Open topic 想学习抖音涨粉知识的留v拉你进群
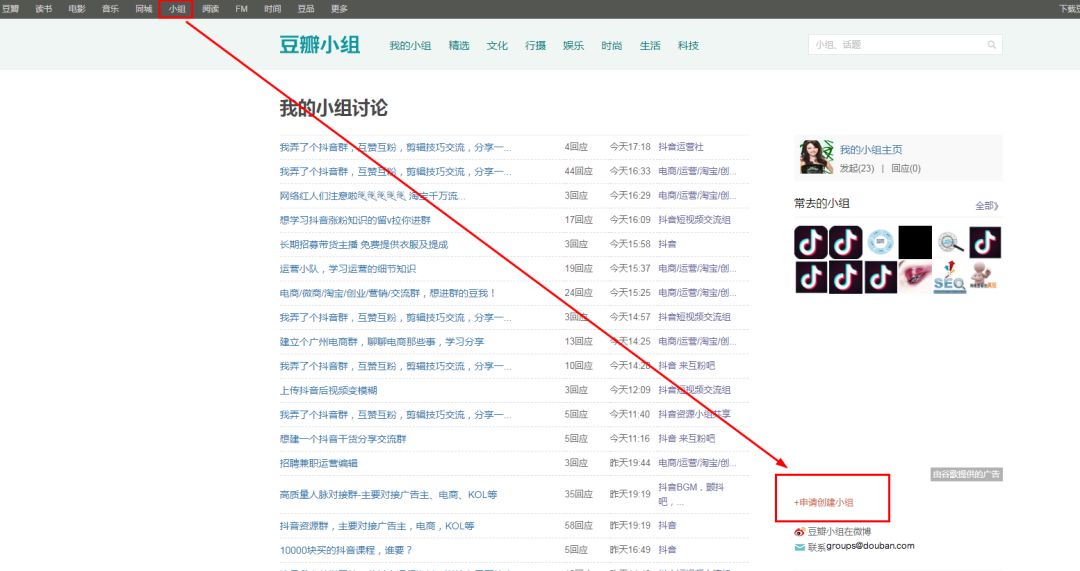The image size is (1080, 571). (355, 220)
